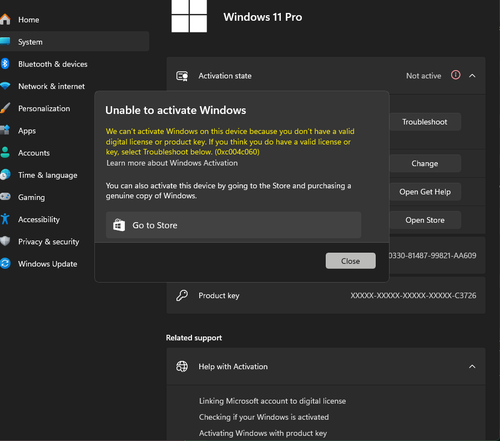The width and height of the screenshot is (500, 441).
Task: Click the yellow error message with code 0xc004c060
Action: click(230, 142)
